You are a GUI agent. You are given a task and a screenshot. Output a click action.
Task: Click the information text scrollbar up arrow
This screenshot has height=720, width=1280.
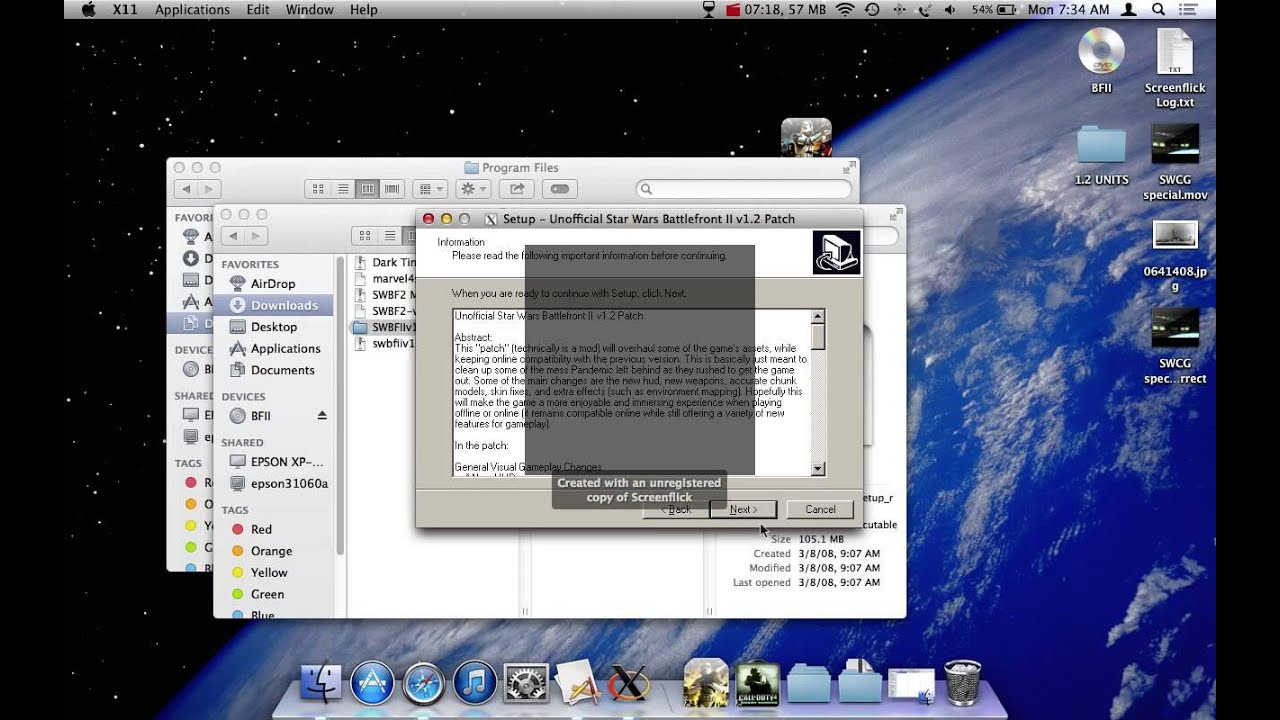(x=818, y=316)
